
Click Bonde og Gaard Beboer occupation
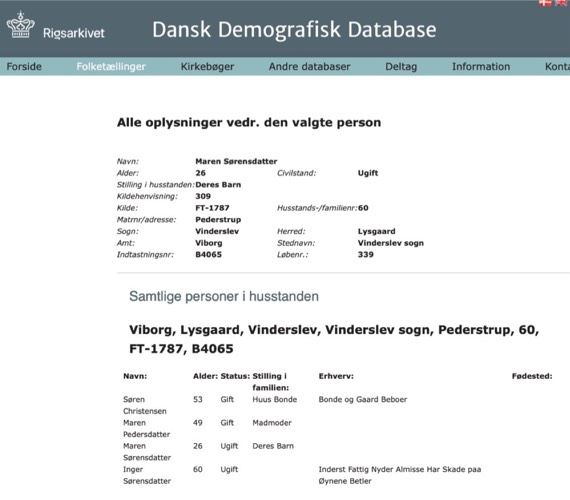click(x=363, y=399)
